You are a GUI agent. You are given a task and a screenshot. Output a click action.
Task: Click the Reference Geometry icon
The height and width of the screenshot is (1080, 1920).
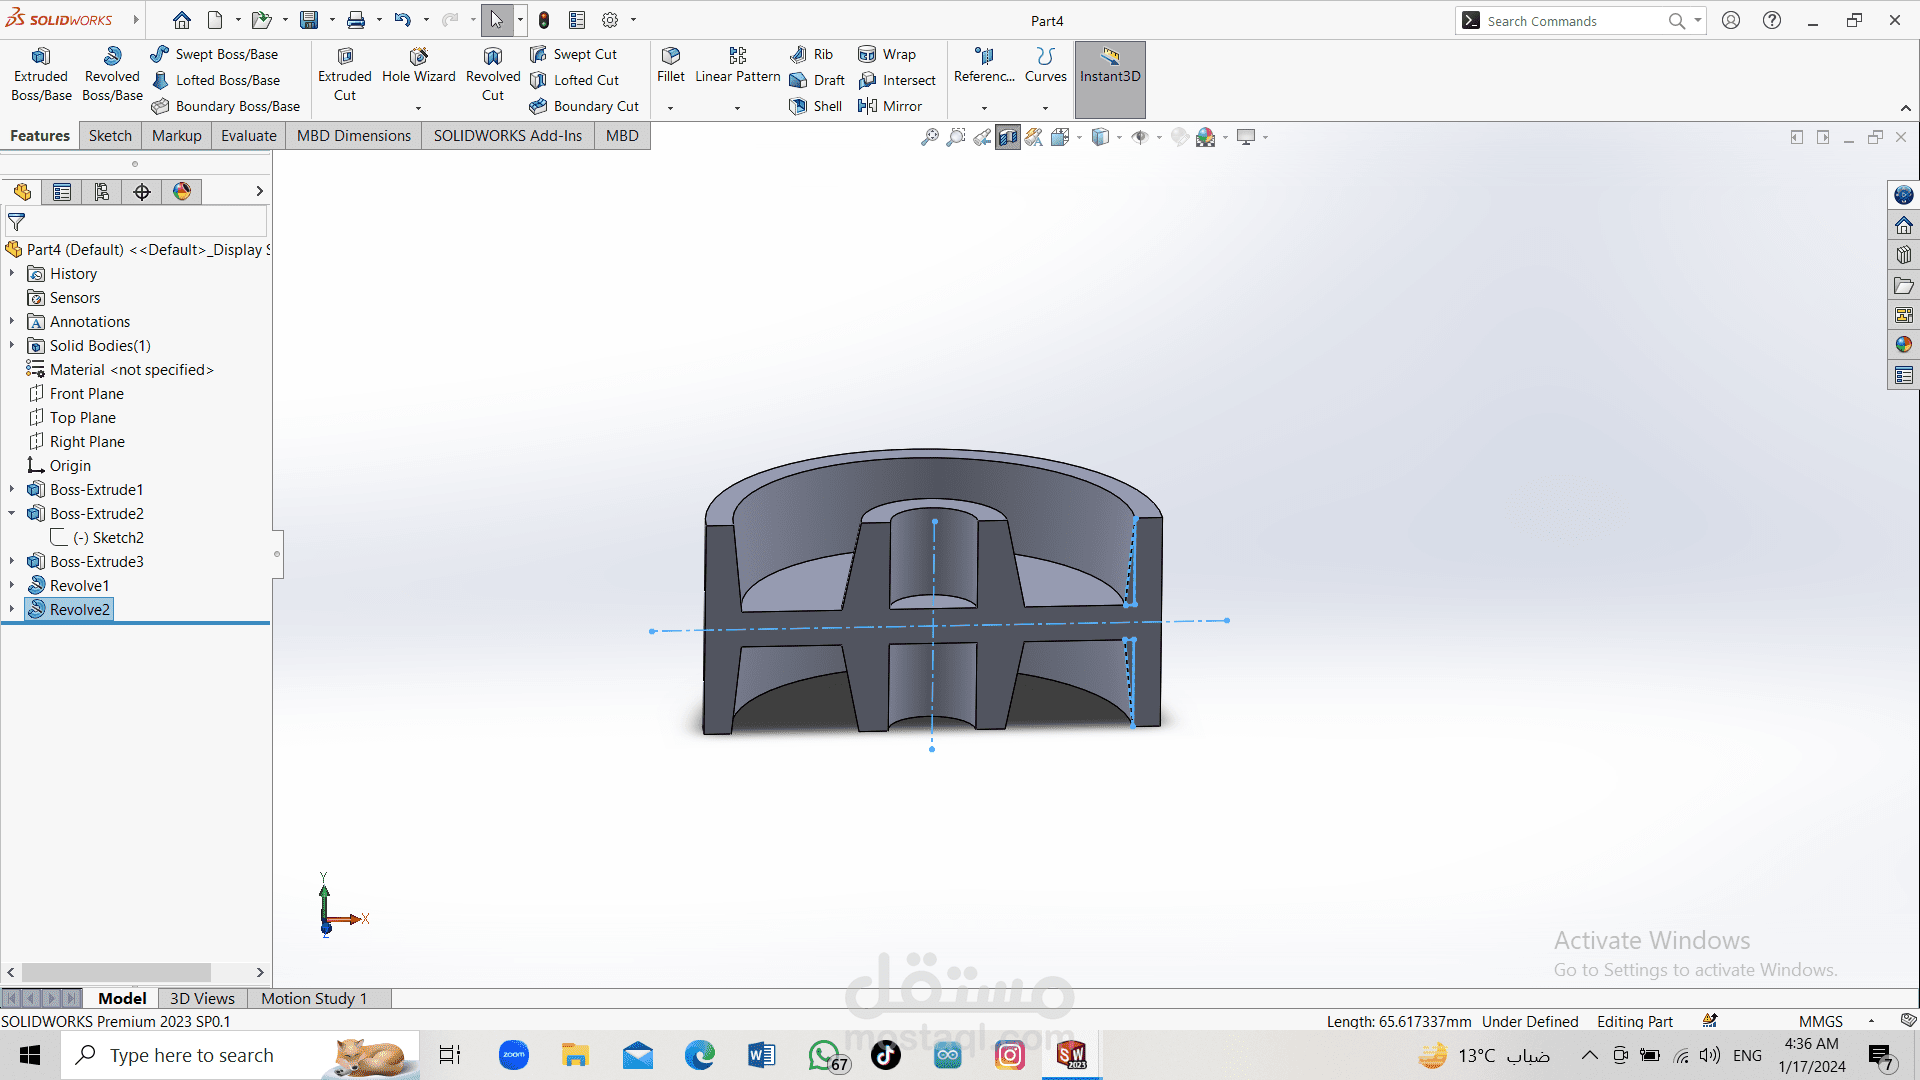coord(984,66)
